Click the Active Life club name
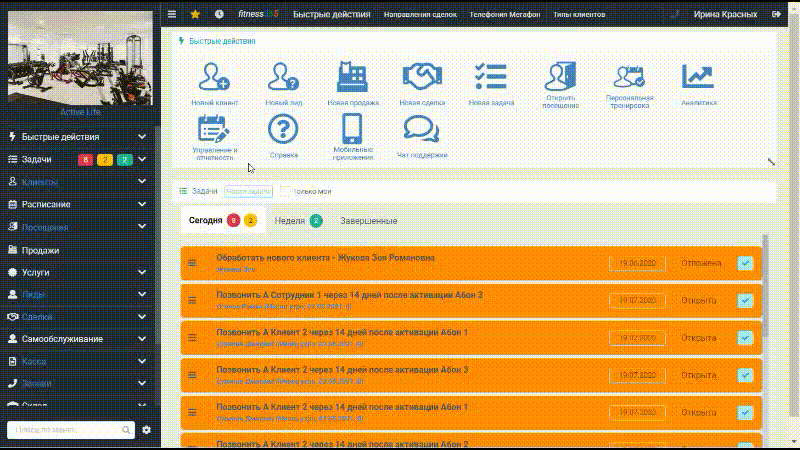The width and height of the screenshot is (800, 450). coord(80,112)
